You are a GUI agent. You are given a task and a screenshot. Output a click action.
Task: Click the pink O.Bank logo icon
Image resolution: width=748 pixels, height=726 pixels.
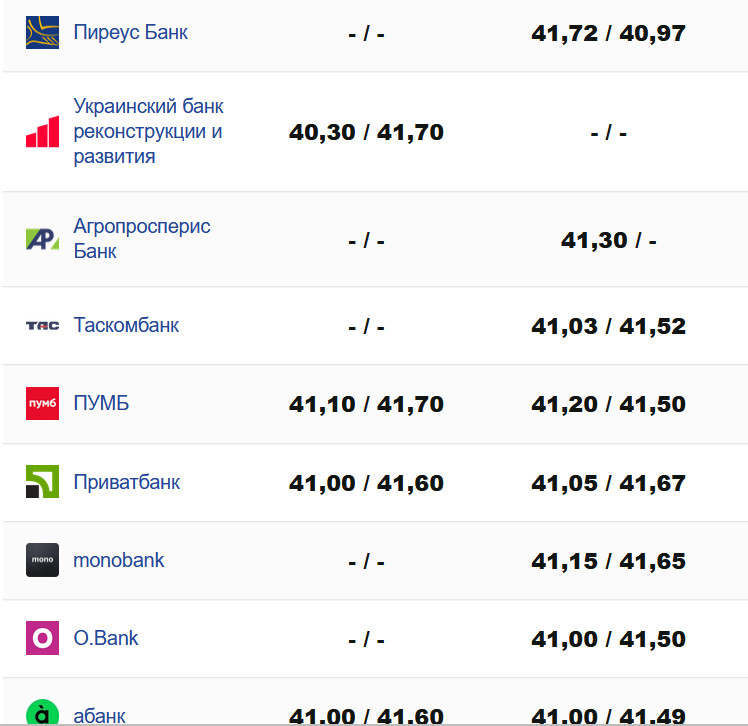click(42, 638)
